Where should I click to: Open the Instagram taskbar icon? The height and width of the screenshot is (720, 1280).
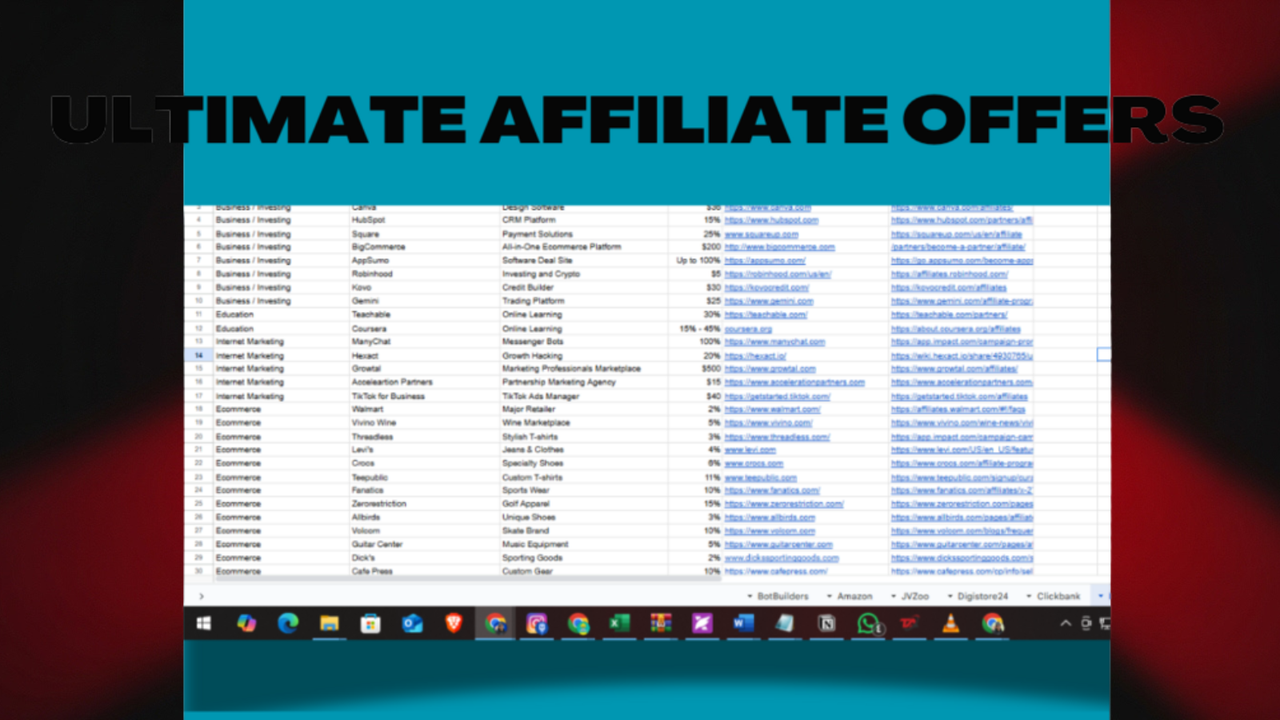click(x=537, y=624)
